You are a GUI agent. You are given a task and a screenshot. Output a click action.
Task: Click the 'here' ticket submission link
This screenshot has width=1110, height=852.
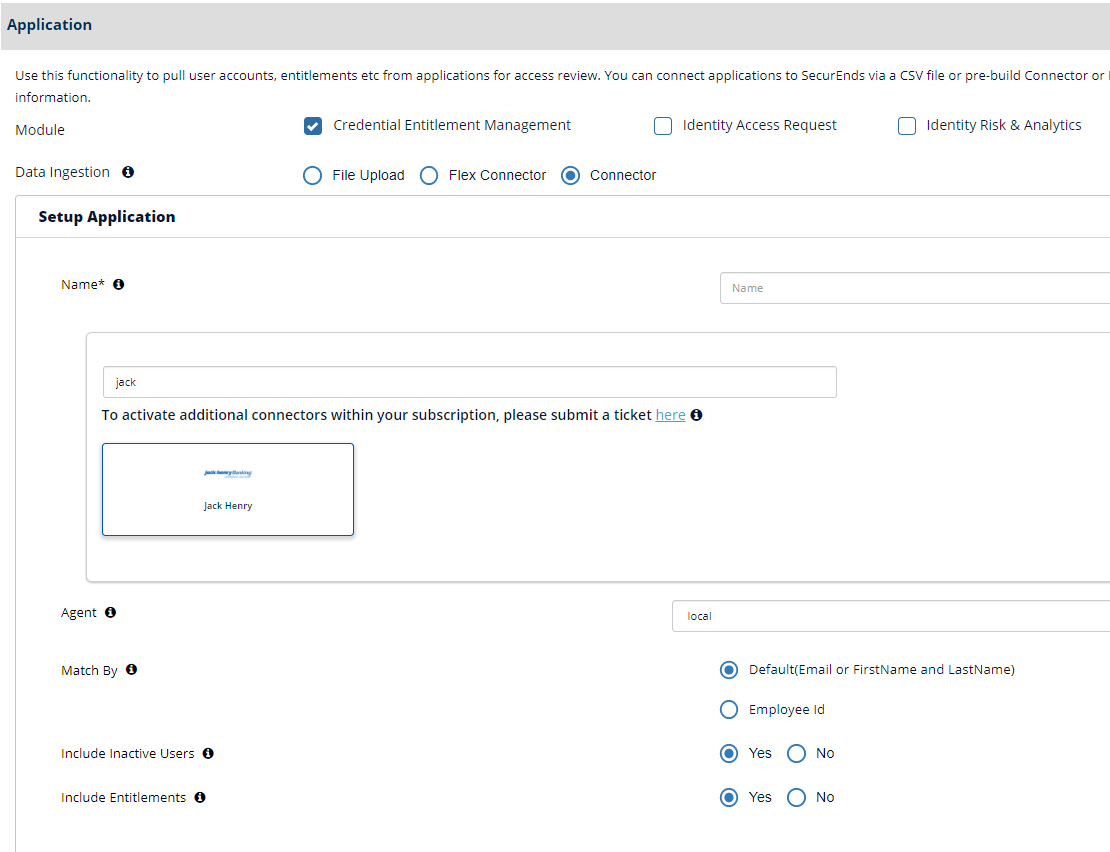click(670, 415)
